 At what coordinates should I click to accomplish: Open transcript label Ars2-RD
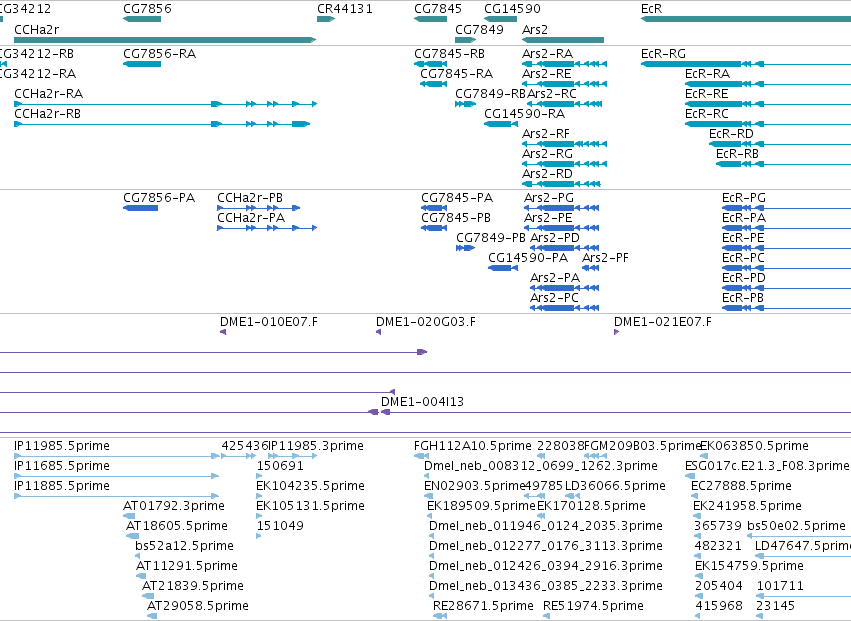(x=547, y=174)
